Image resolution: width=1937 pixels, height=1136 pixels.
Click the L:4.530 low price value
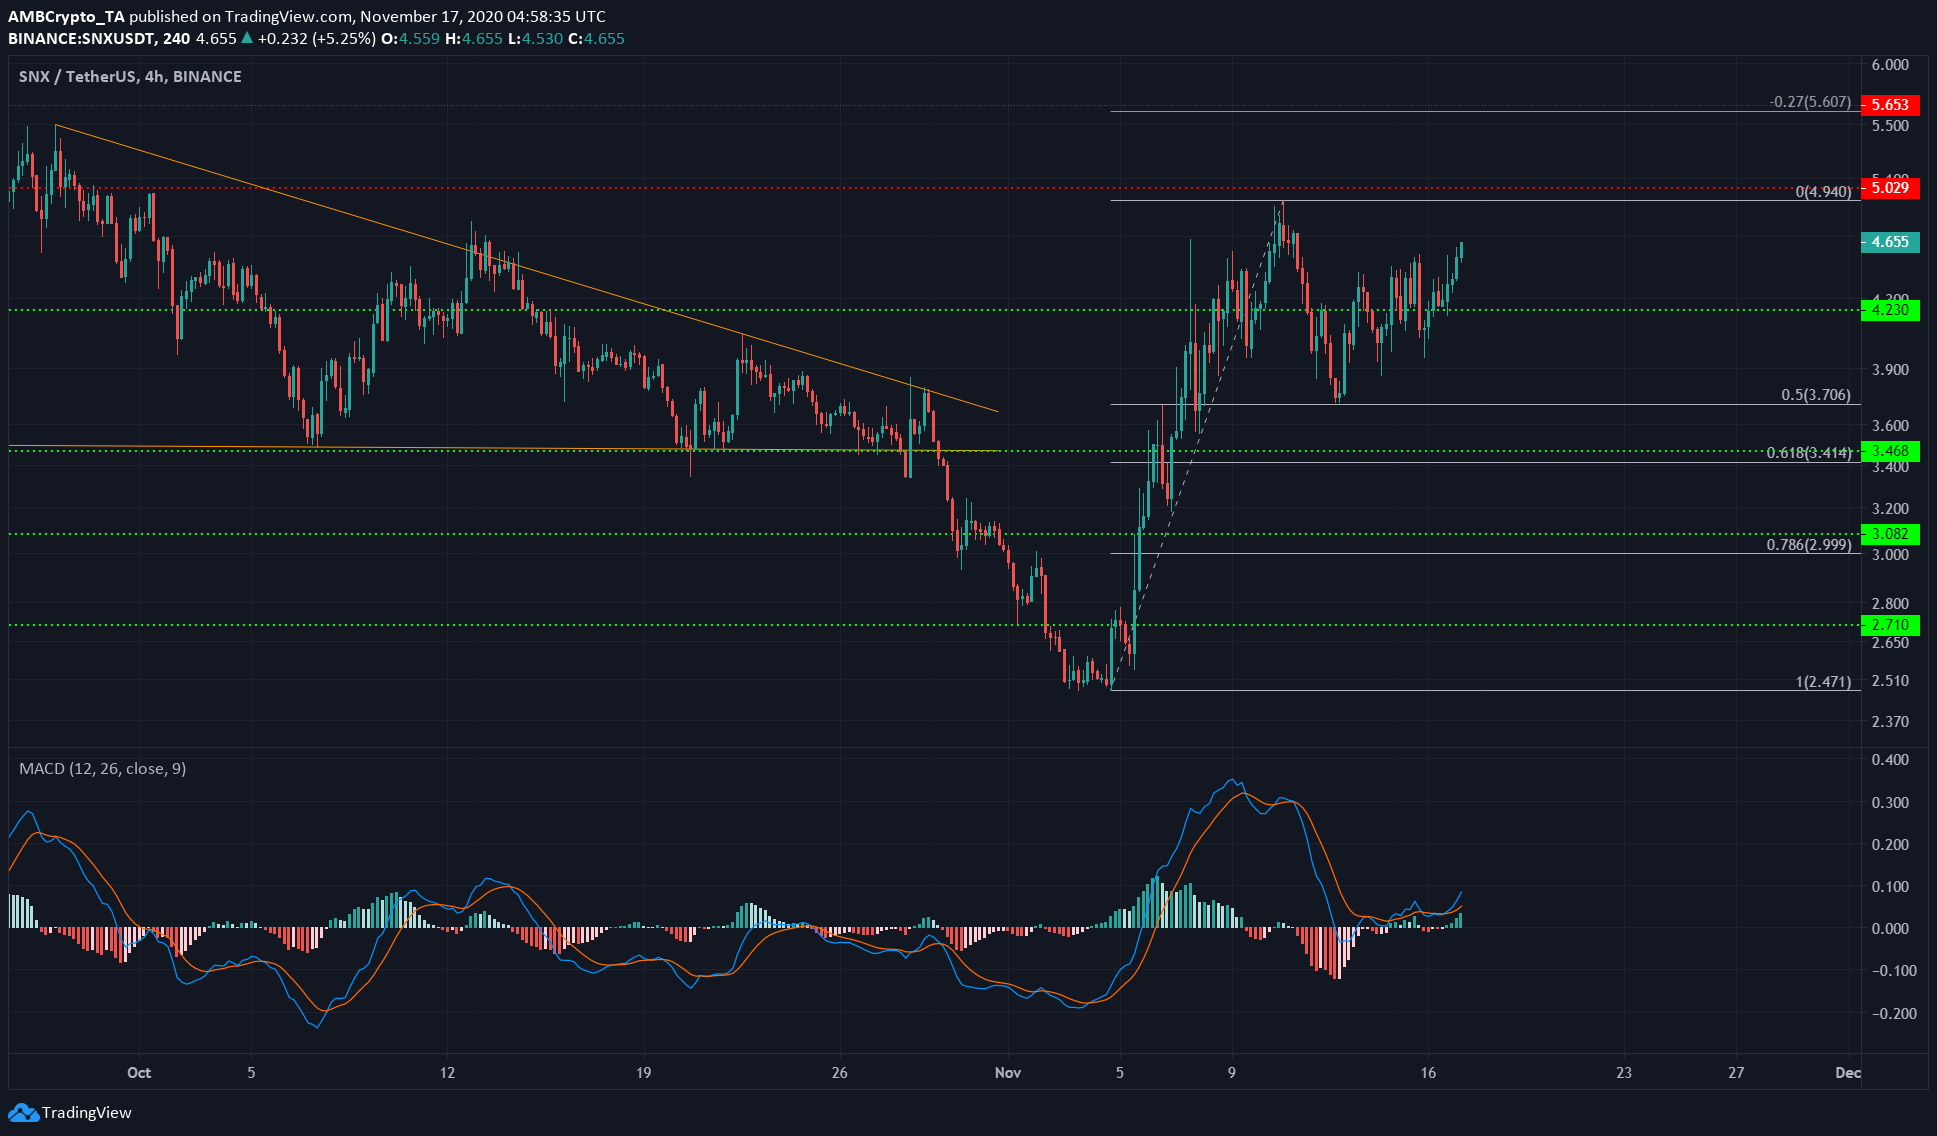[535, 39]
